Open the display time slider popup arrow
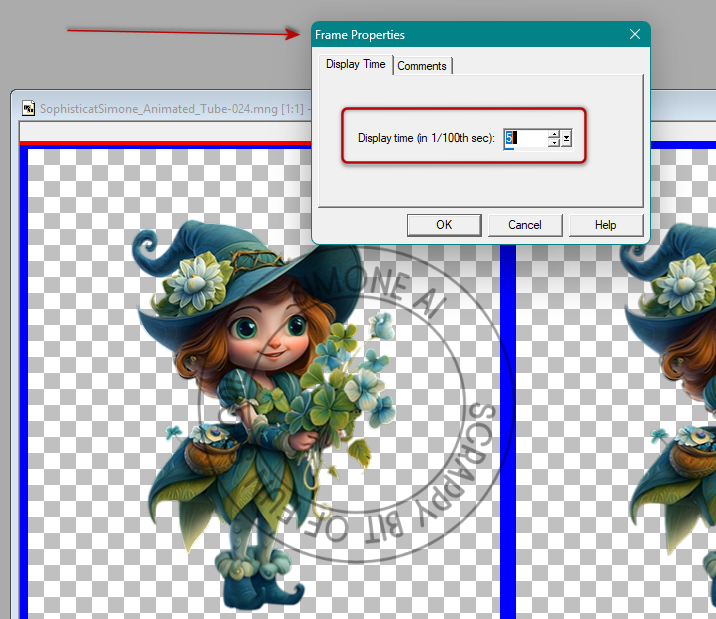The image size is (716, 619). 566,138
